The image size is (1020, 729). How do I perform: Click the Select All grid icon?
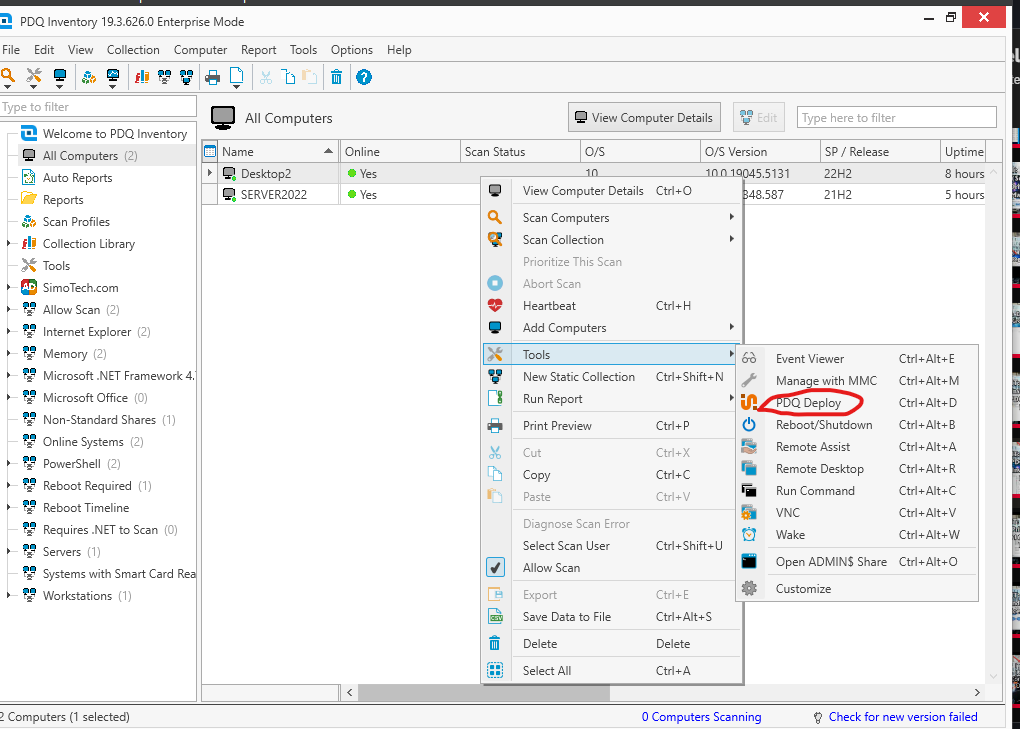coord(495,670)
